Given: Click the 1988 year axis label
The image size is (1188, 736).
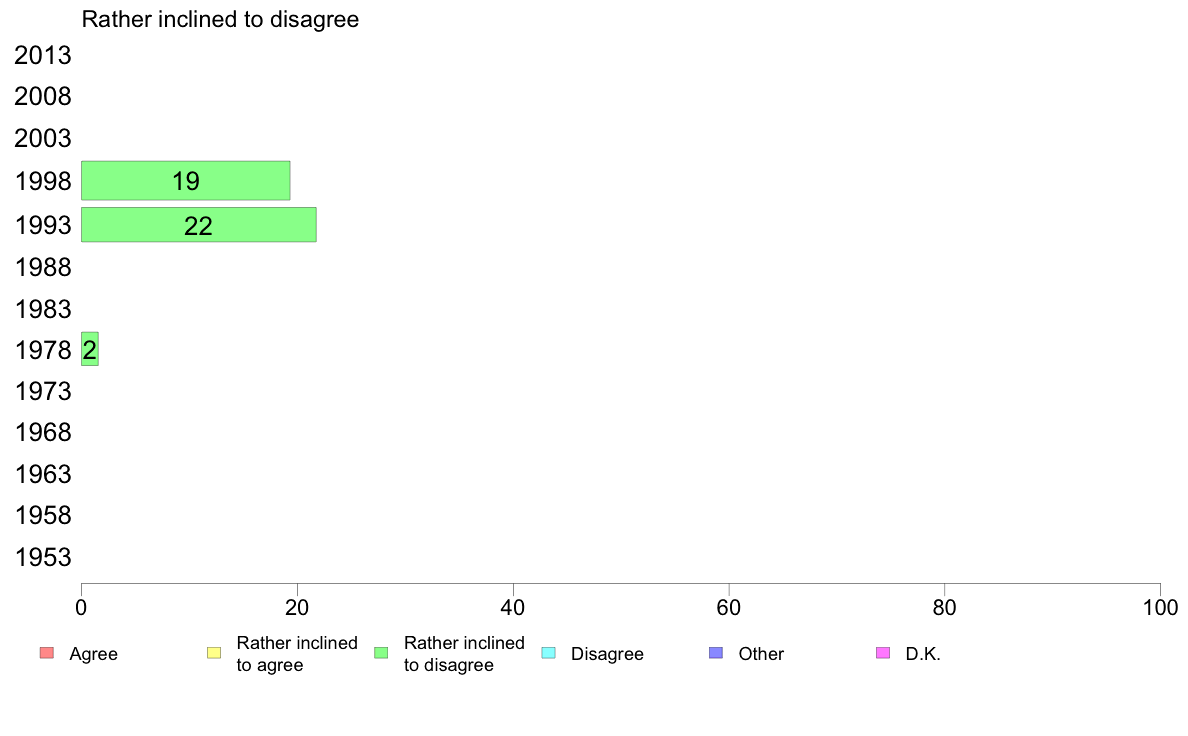Looking at the screenshot, I should (x=42, y=268).
